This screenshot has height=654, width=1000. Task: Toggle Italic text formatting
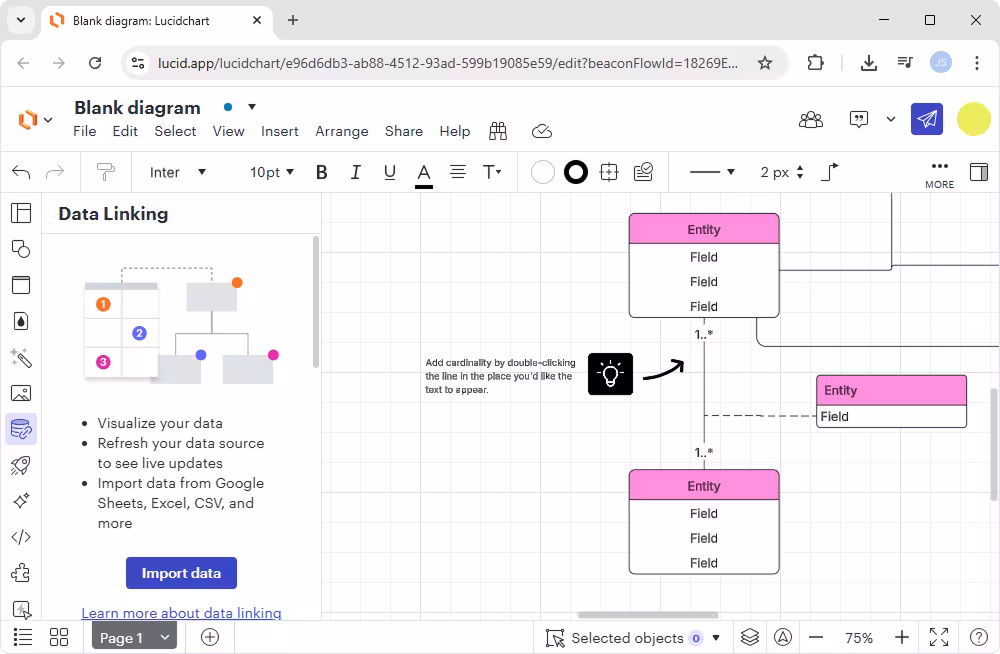[x=355, y=172]
